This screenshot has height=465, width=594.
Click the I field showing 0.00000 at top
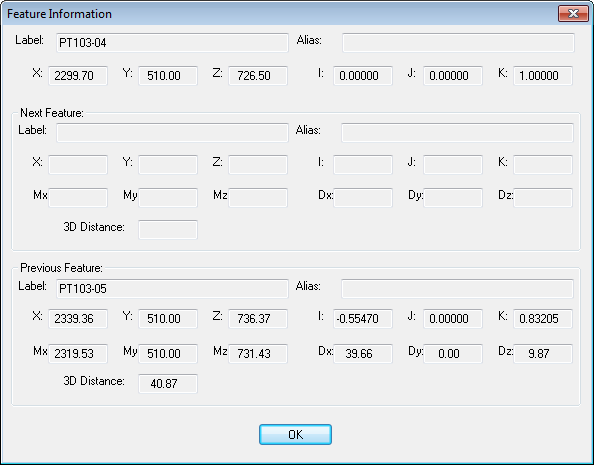click(363, 75)
